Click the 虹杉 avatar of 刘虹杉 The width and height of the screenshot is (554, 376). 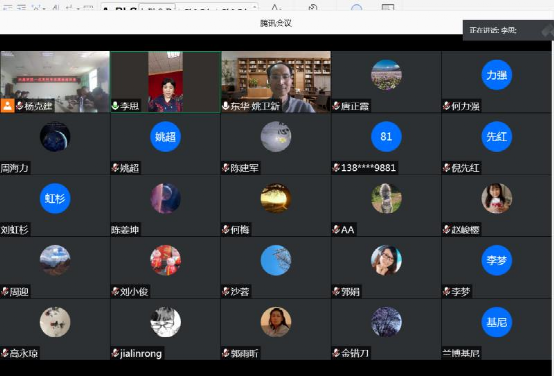(55, 199)
